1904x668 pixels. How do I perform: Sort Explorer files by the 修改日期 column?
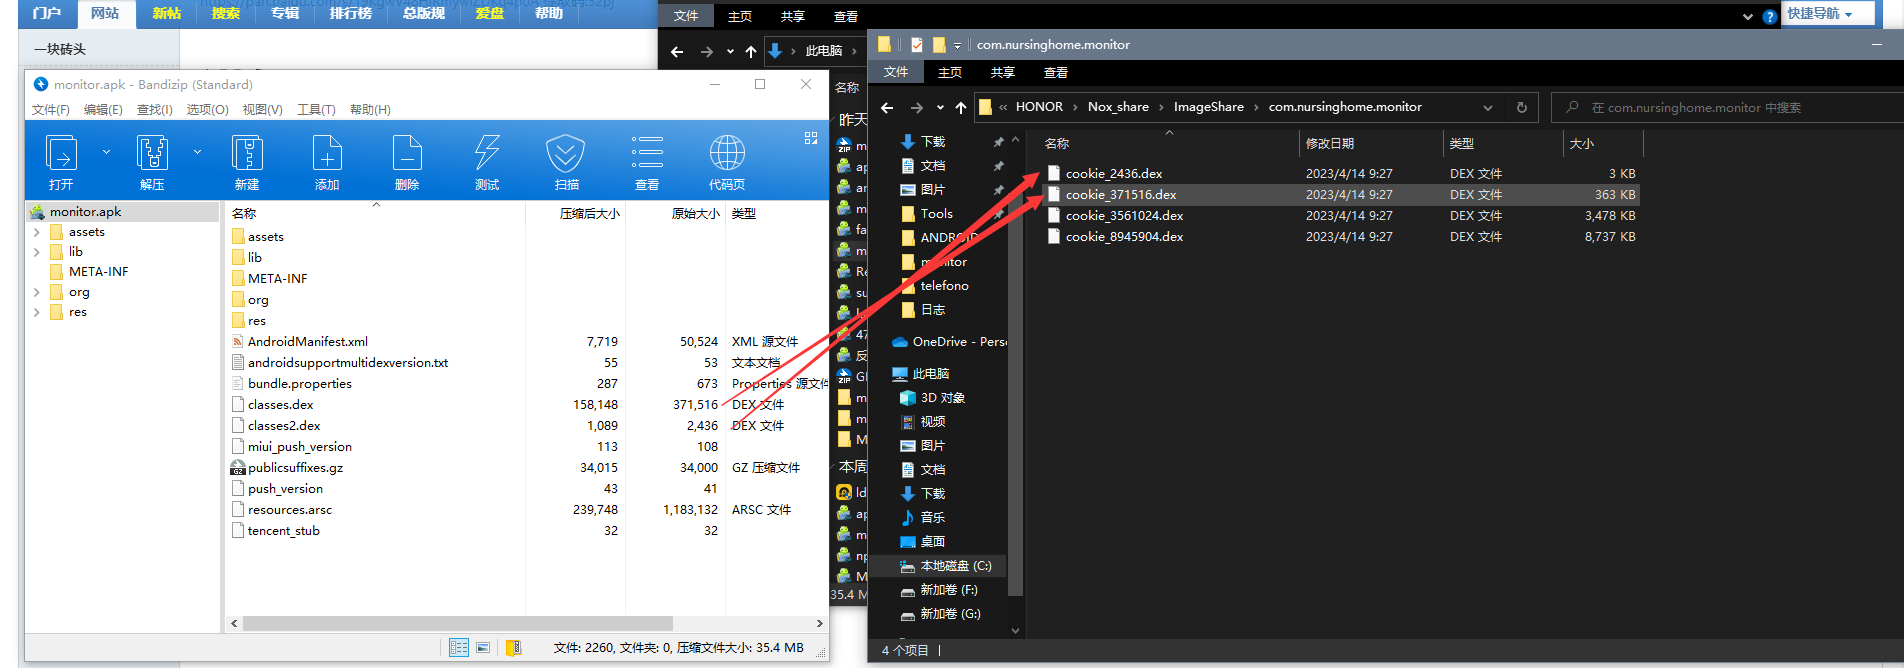coord(1330,144)
